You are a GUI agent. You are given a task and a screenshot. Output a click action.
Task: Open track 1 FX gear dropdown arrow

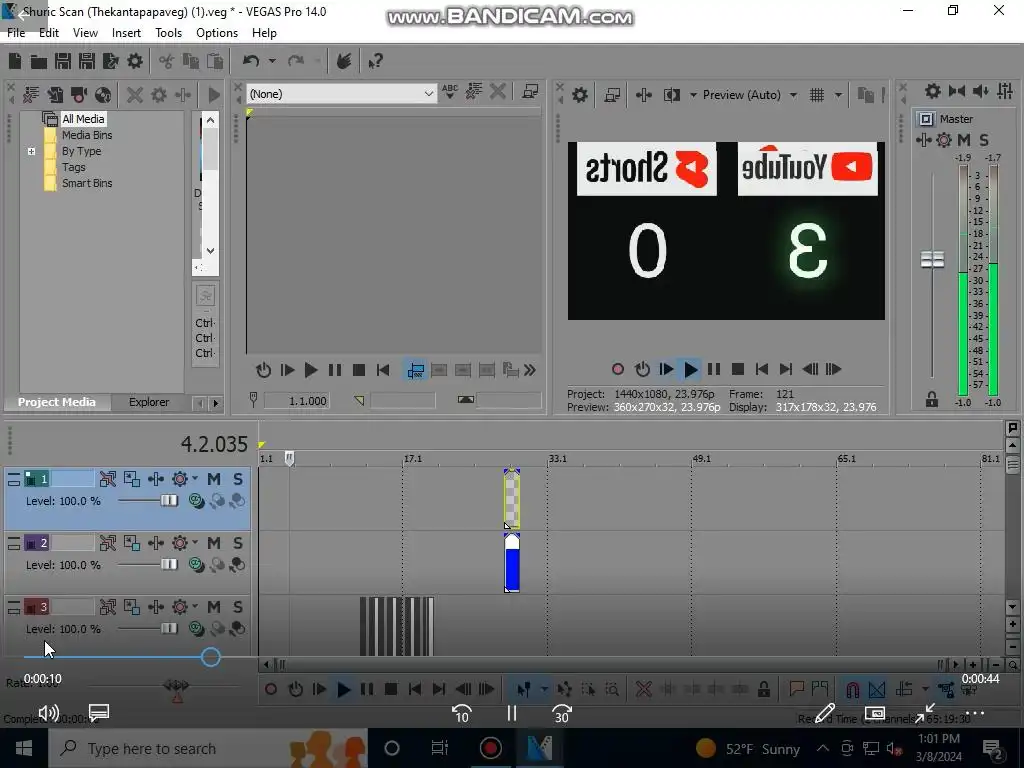point(195,479)
